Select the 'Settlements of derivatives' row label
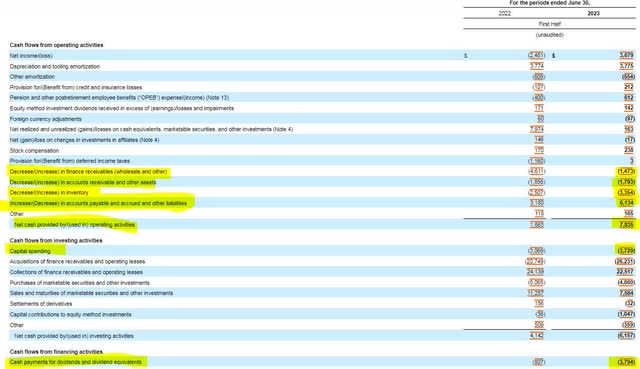This screenshot has height=369, width=640. 41,304
